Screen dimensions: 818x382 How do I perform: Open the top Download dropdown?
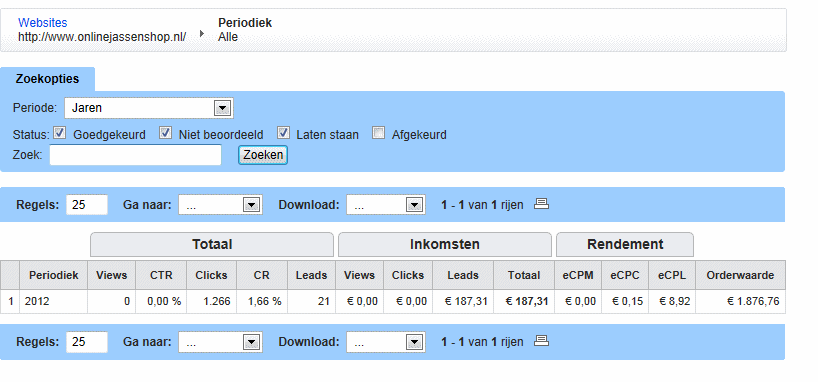pos(386,205)
